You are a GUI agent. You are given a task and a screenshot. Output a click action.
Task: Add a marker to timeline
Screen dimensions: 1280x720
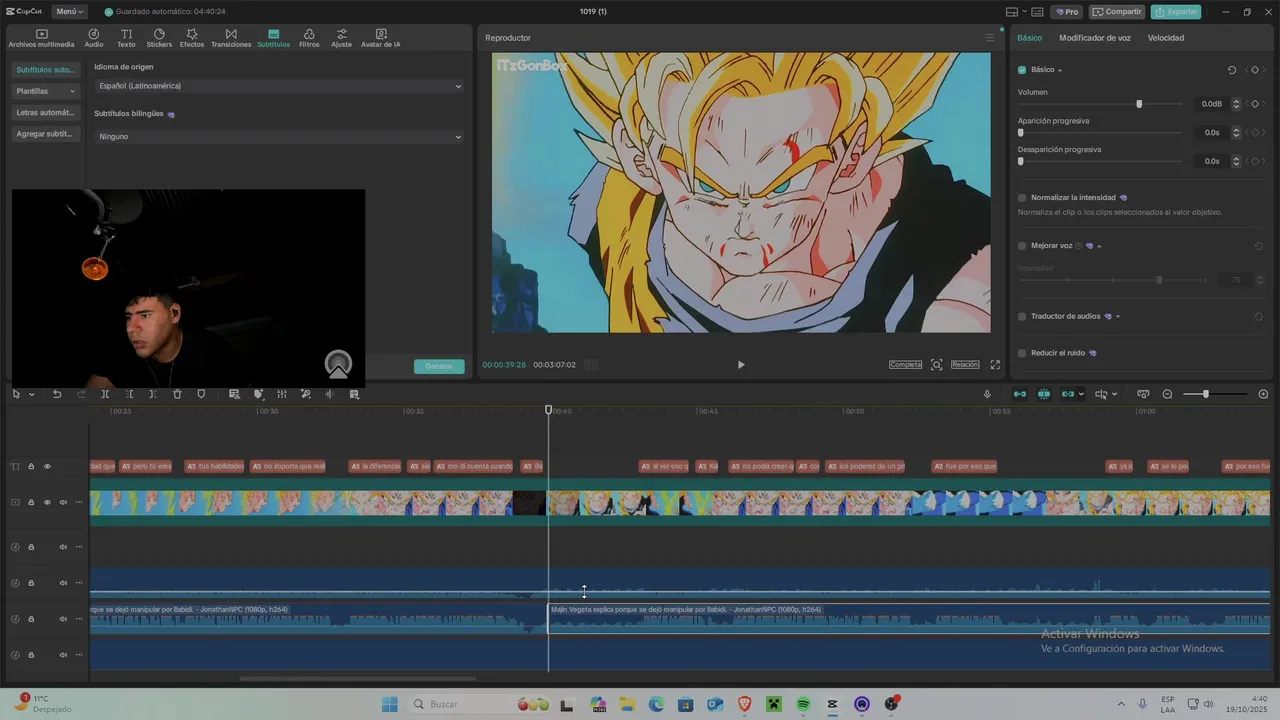(x=201, y=395)
